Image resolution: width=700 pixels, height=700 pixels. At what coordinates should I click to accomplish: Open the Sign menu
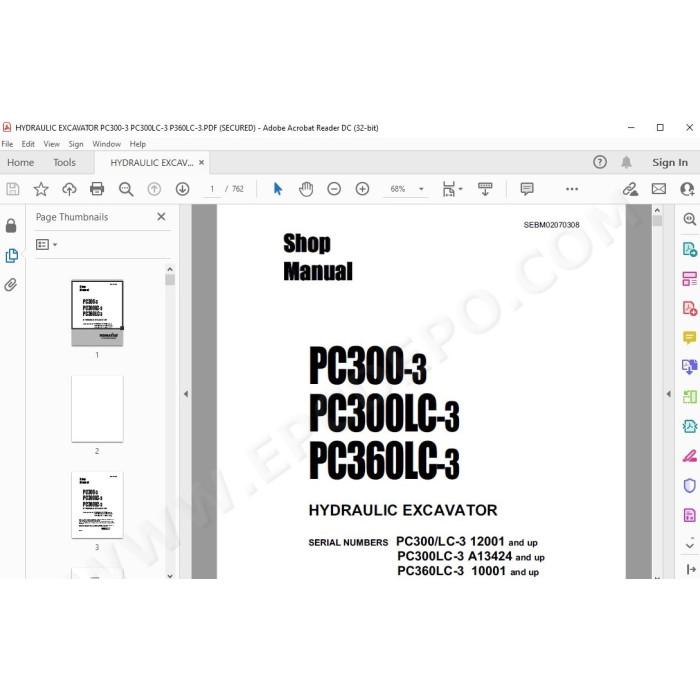pos(76,144)
